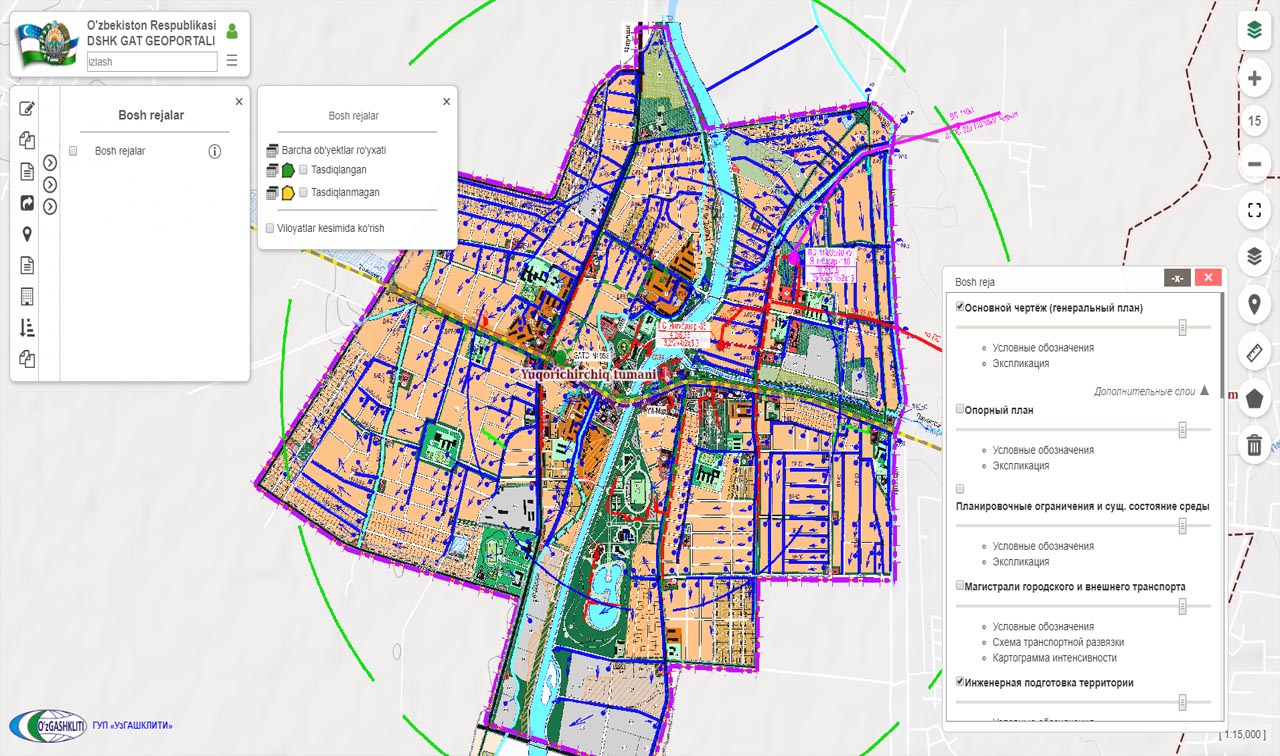Open Условные обозначения under Основной чертёж
This screenshot has height=756, width=1280.
pyautogui.click(x=1043, y=348)
